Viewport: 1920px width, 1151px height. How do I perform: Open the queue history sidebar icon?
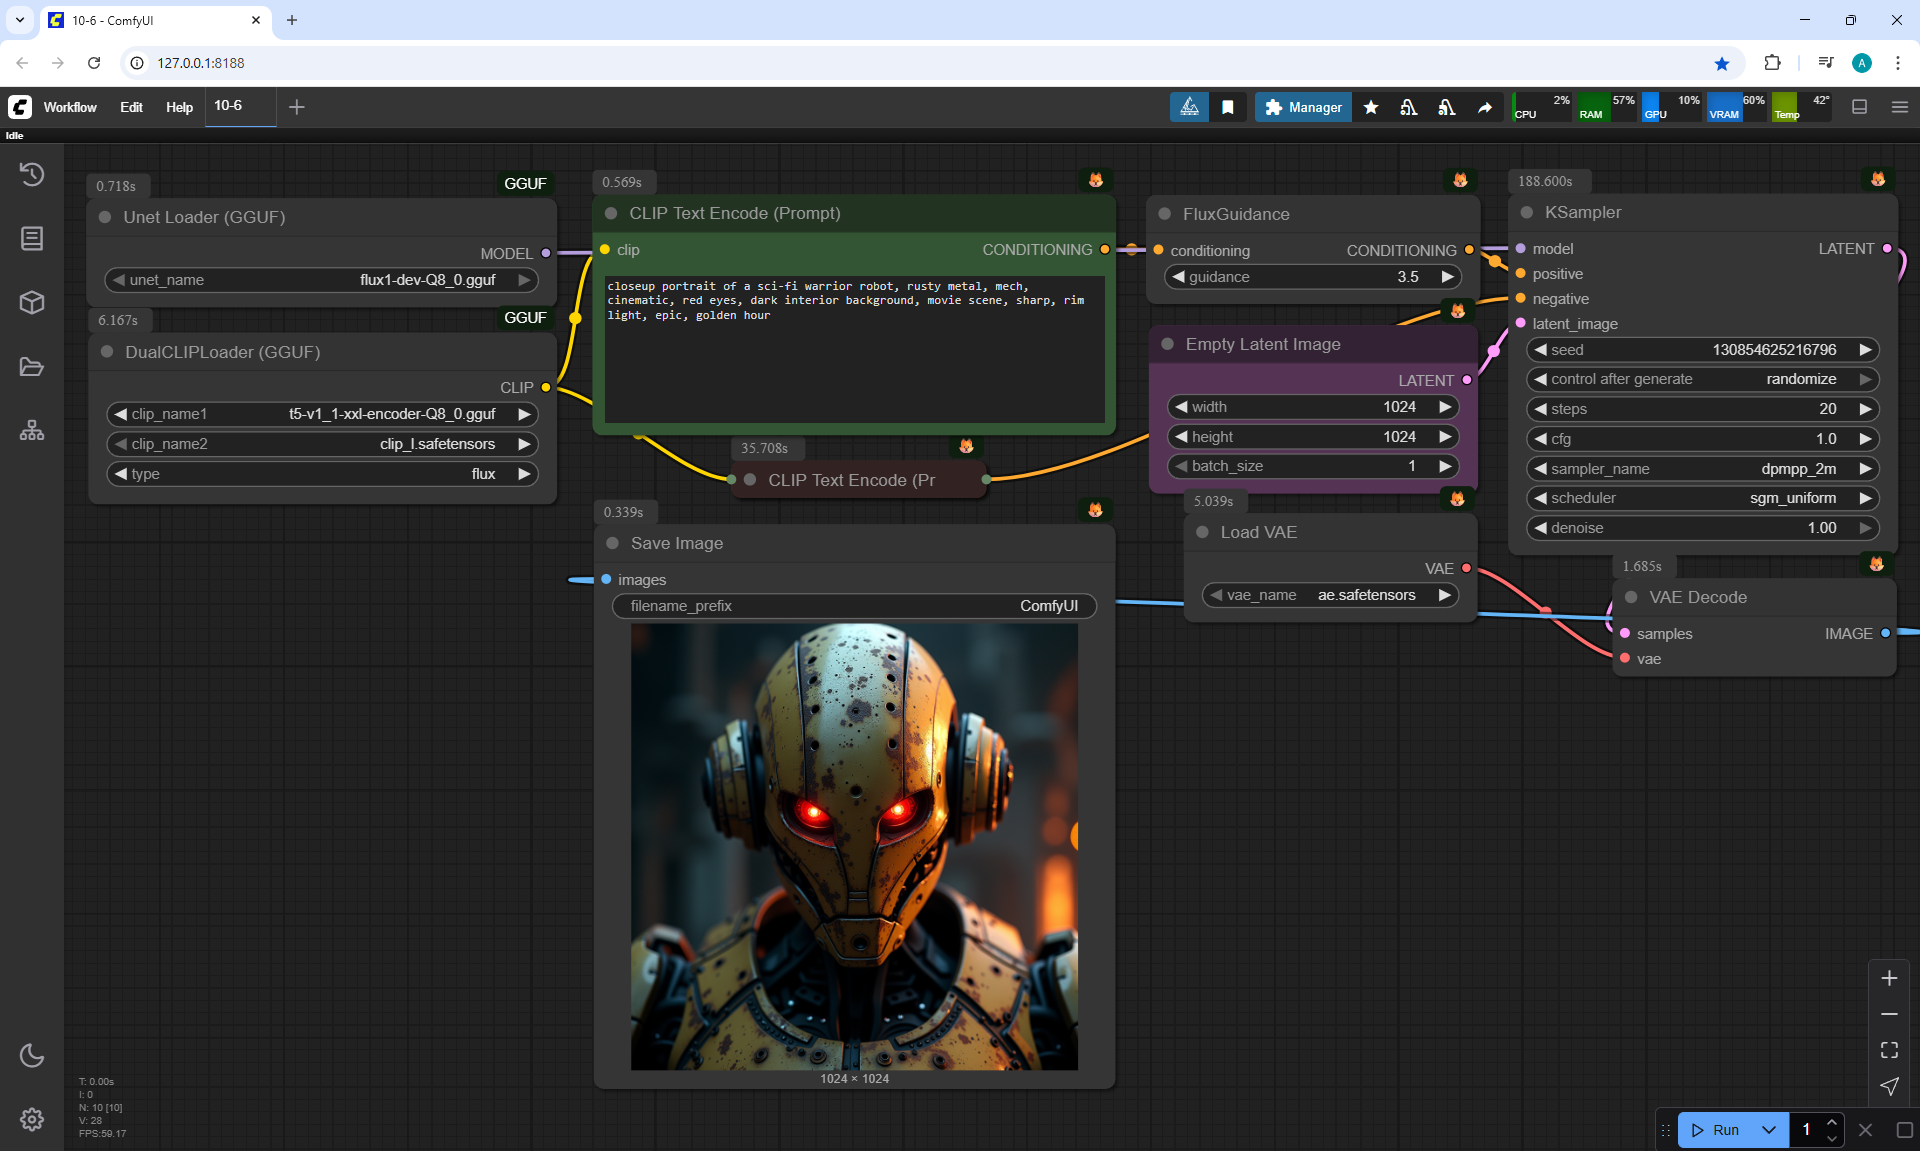pyautogui.click(x=32, y=175)
